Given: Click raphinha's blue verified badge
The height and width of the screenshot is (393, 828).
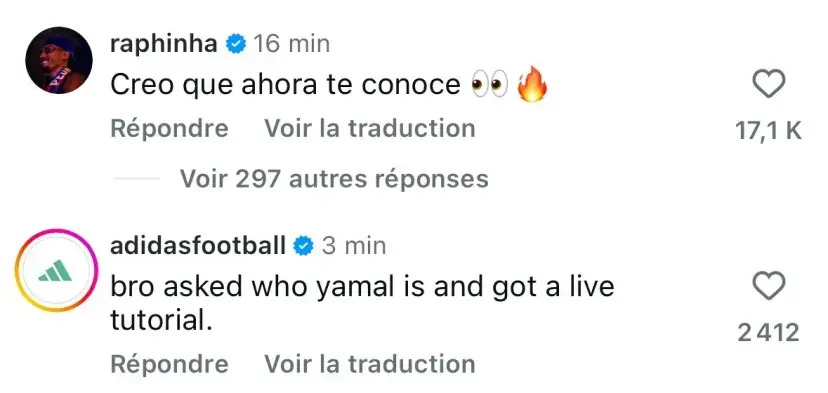Looking at the screenshot, I should click(236, 44).
